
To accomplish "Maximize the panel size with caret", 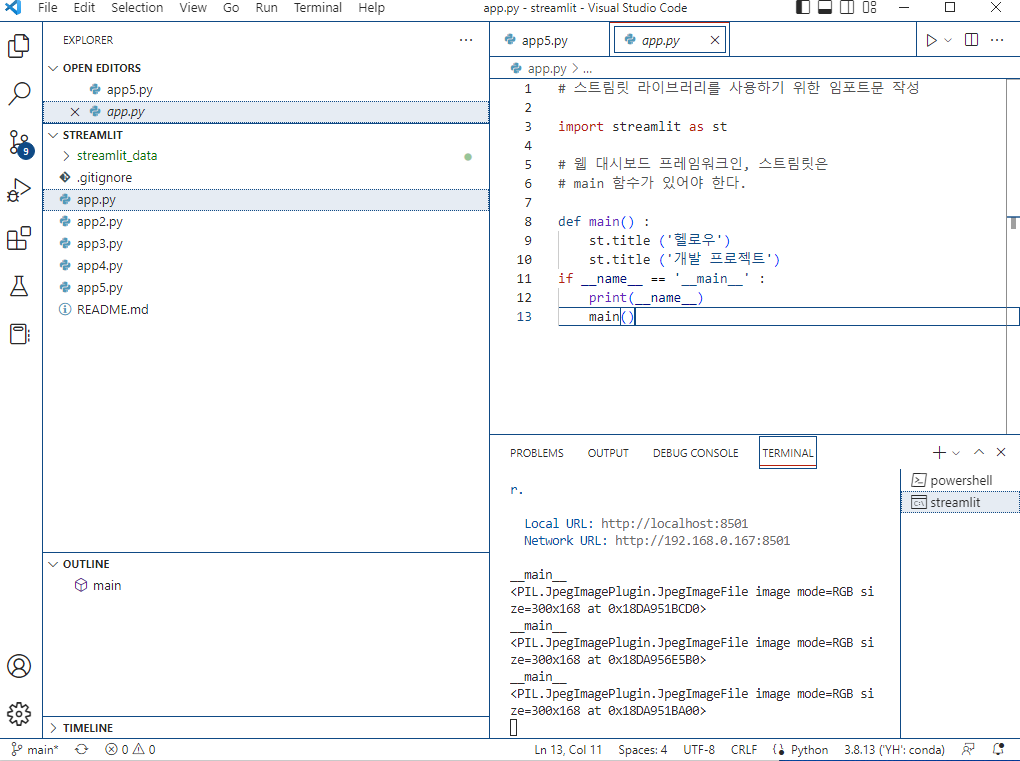I will point(979,452).
